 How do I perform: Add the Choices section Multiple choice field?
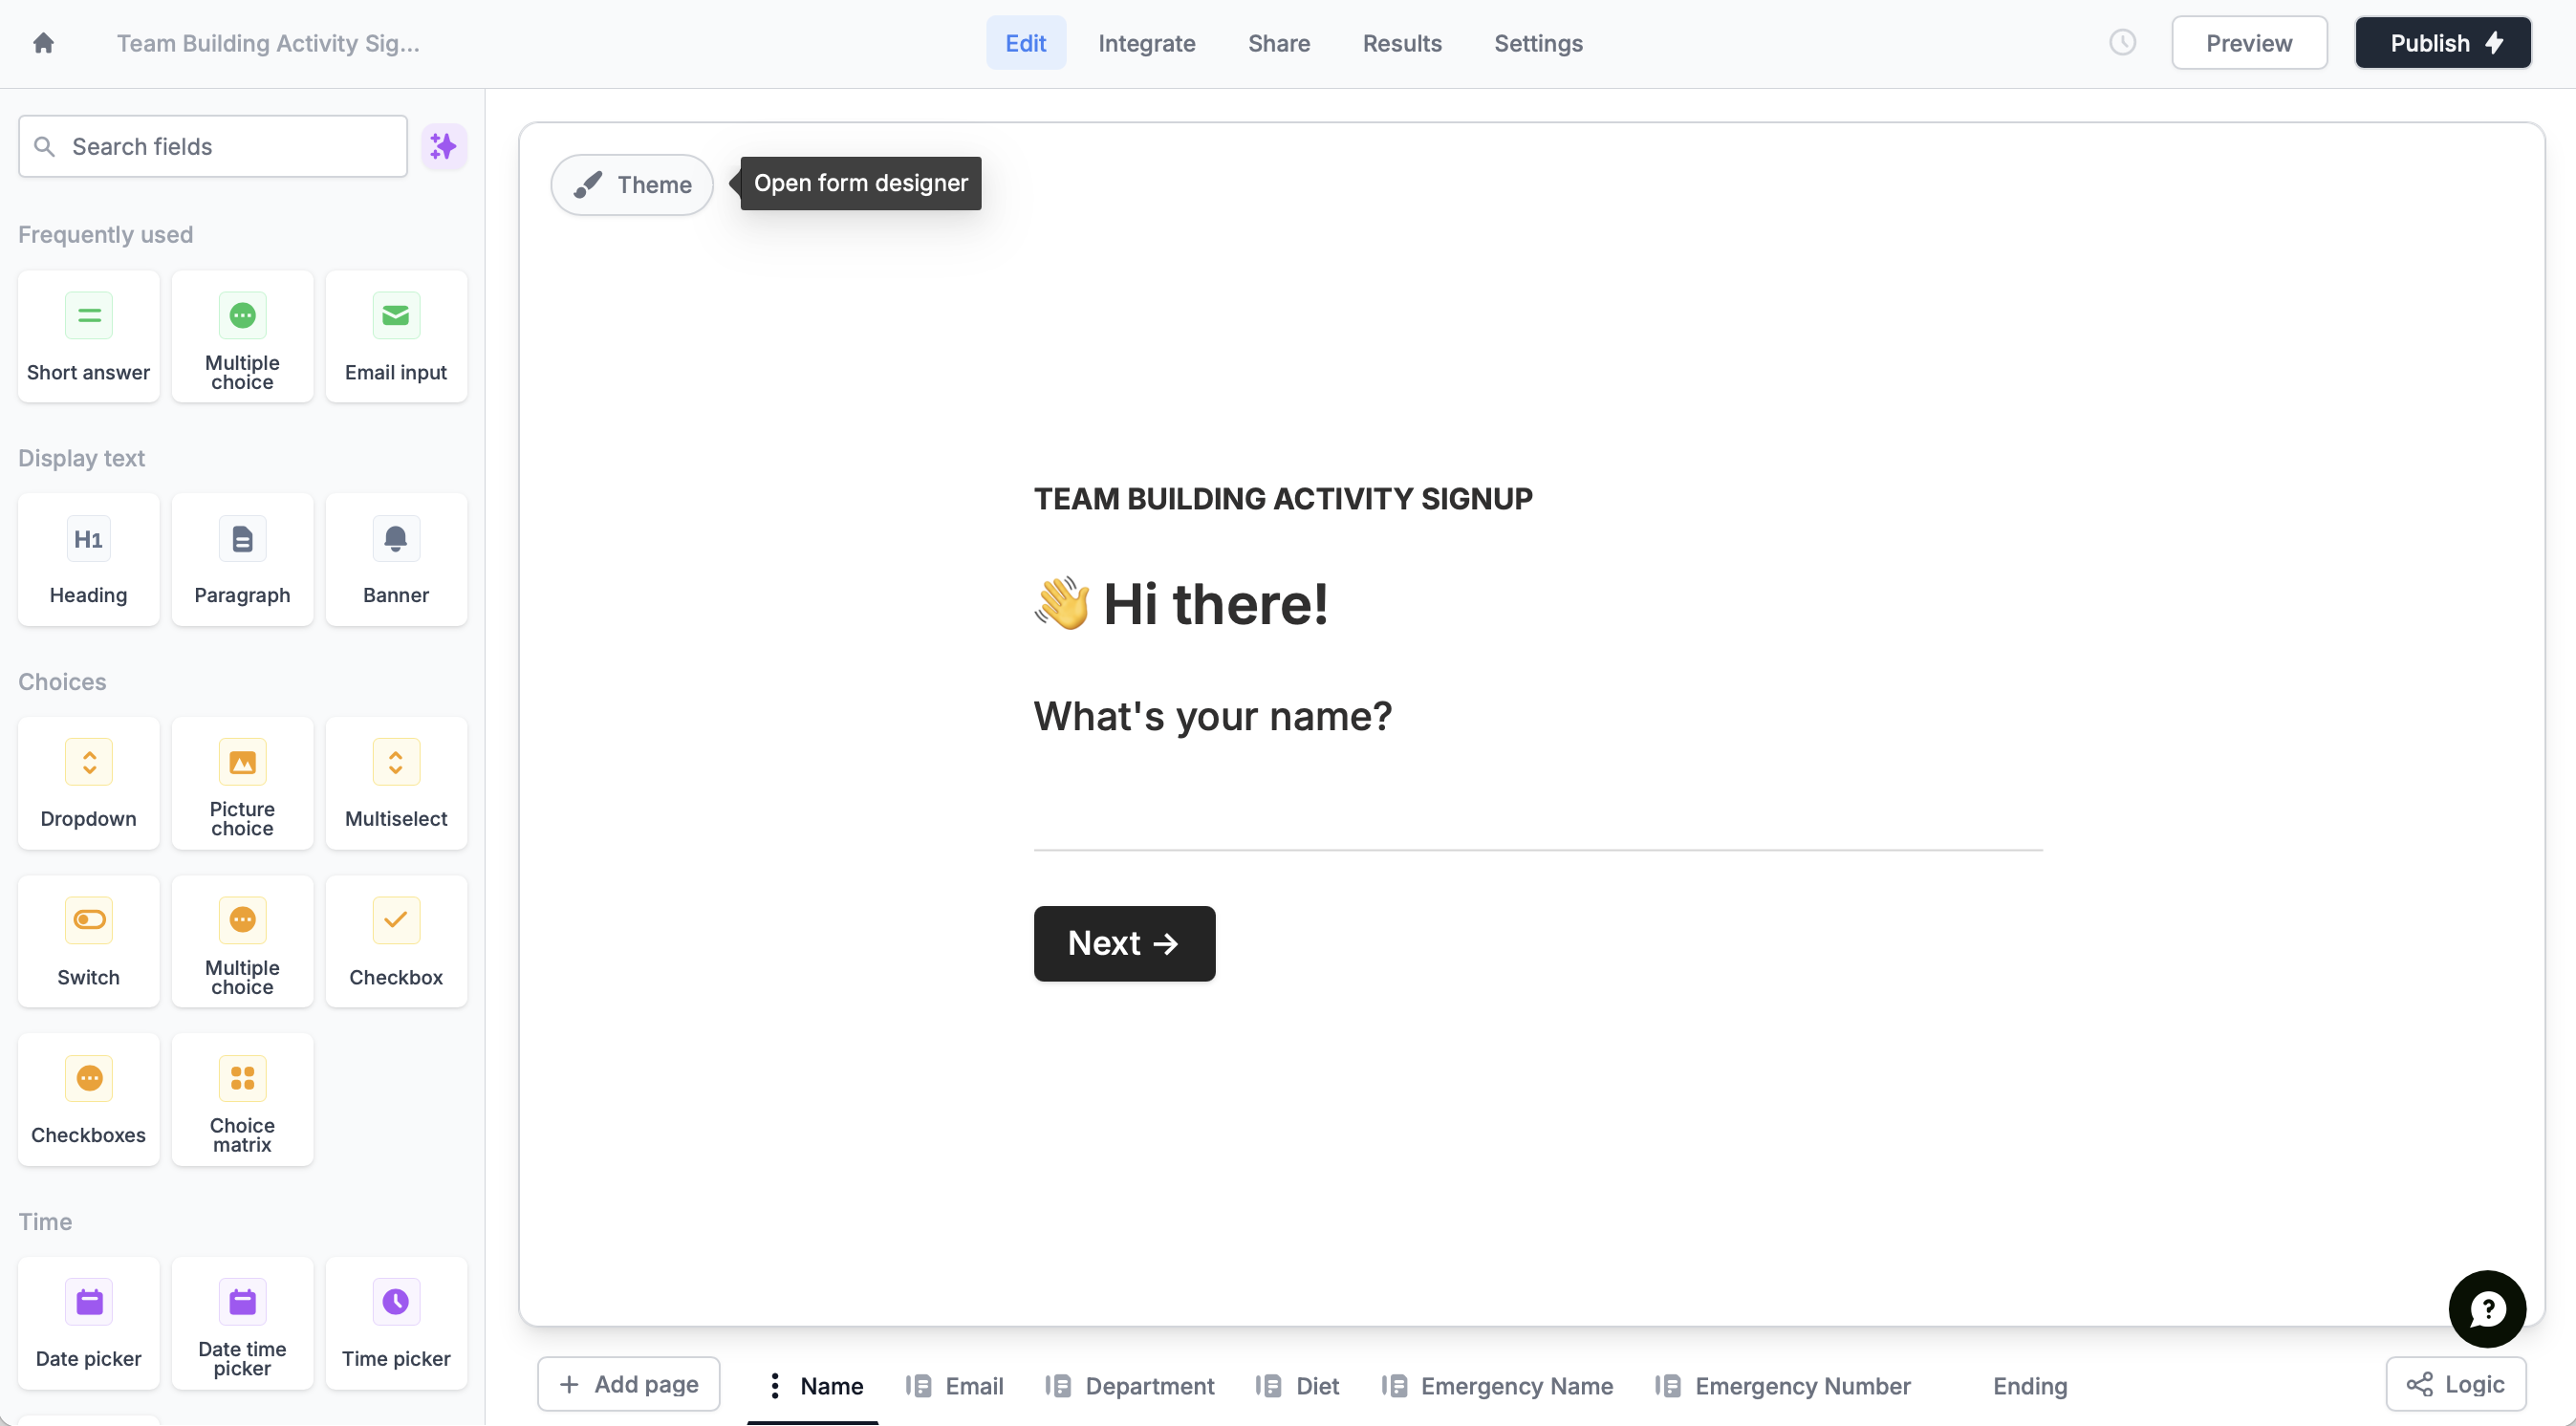point(242,942)
